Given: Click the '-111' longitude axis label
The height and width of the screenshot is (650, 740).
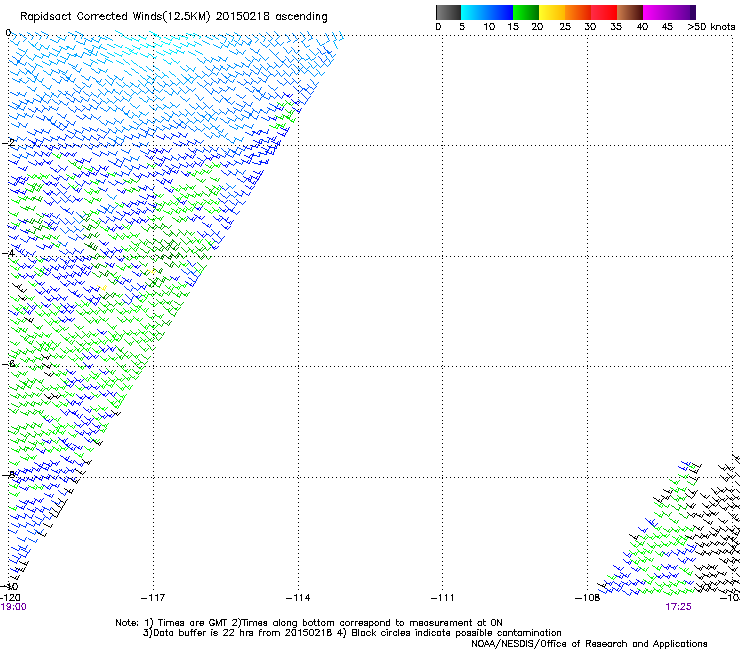Looking at the screenshot, I should 442,598.
